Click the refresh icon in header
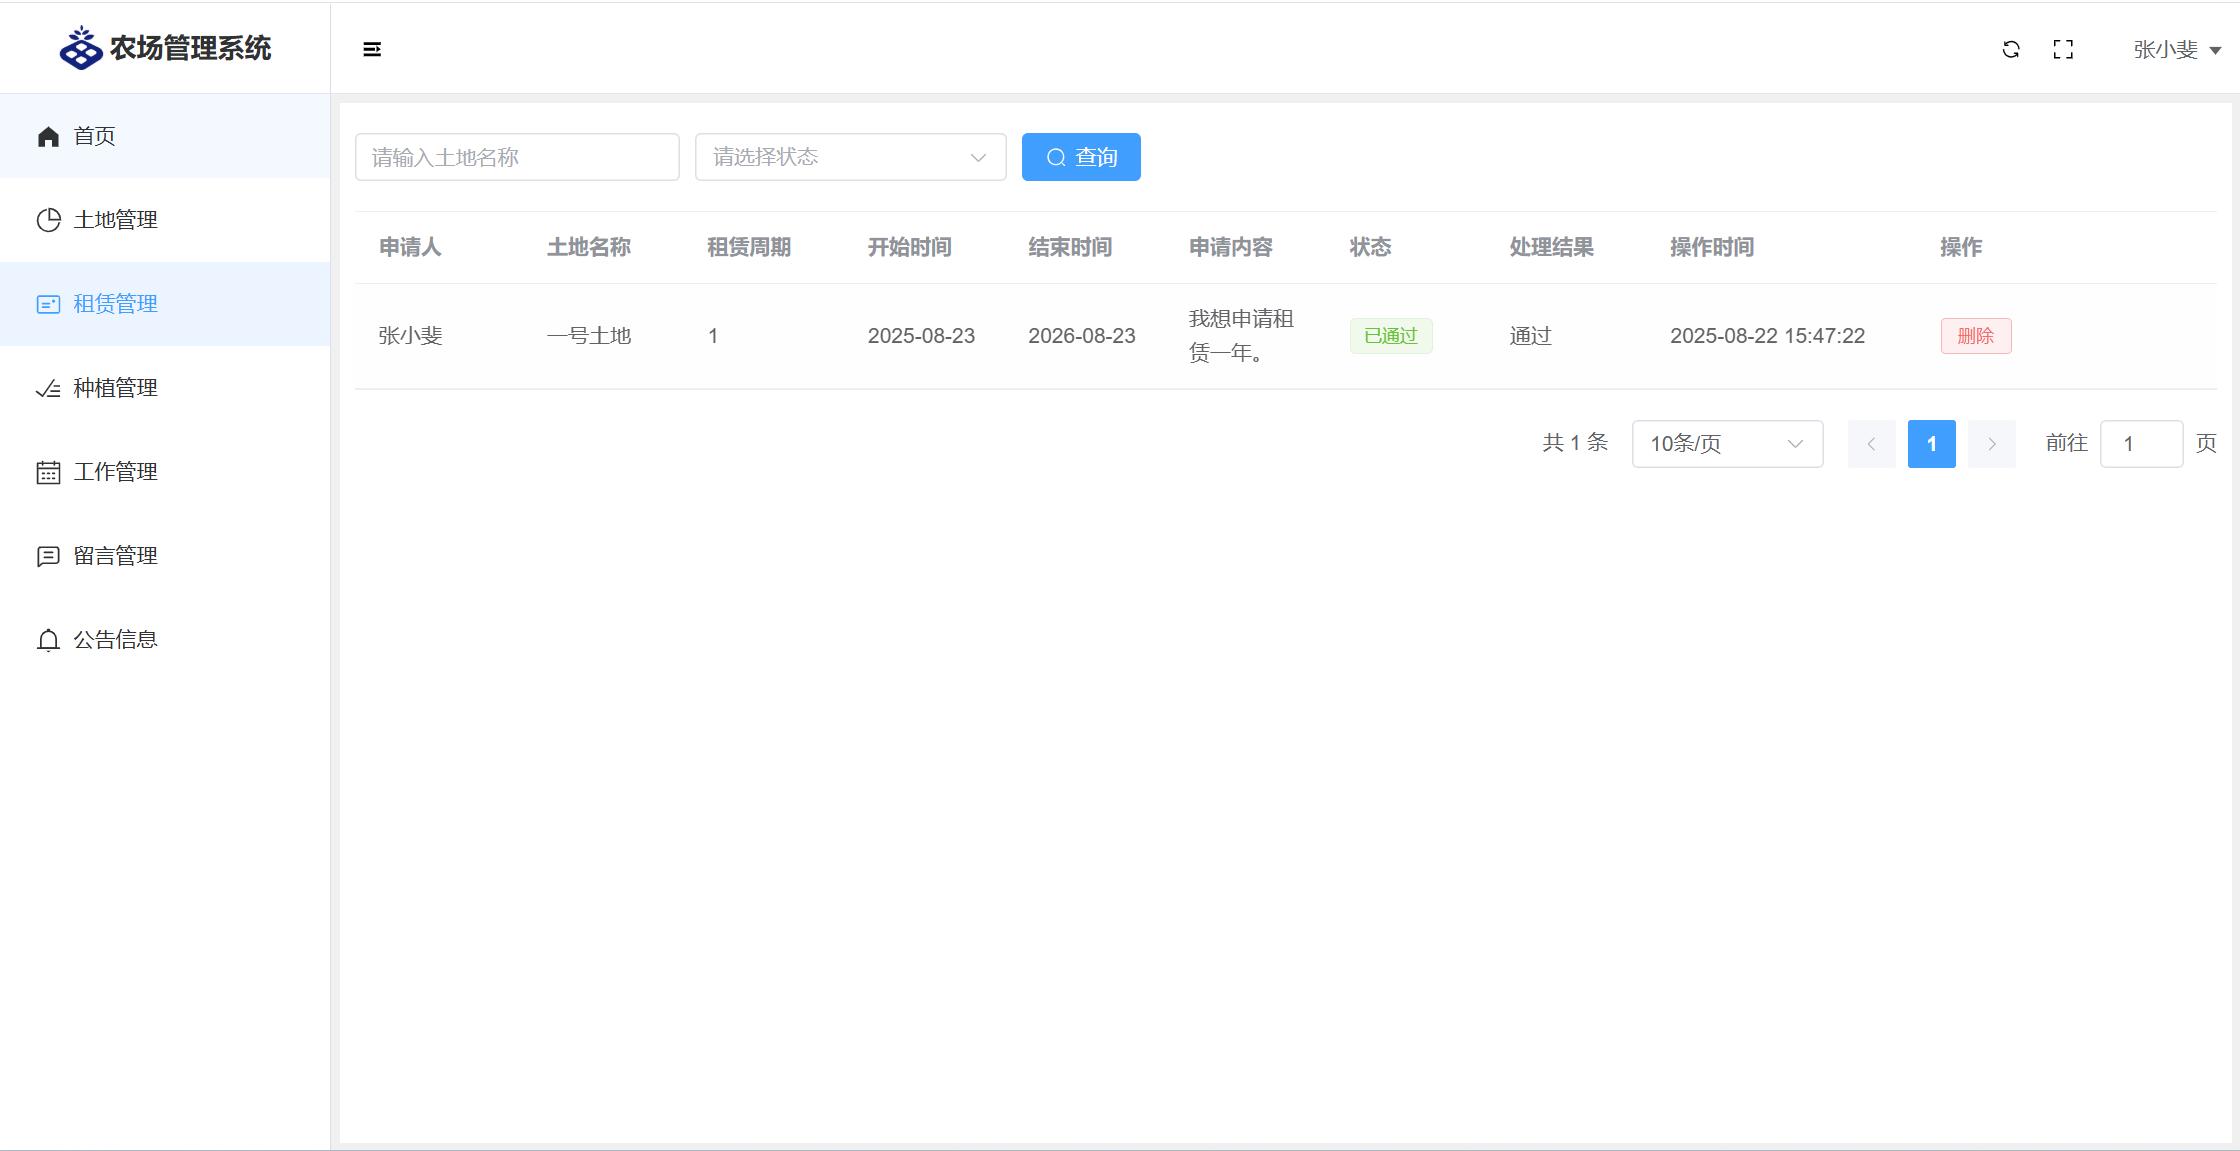The width and height of the screenshot is (2240, 1151). click(2011, 49)
